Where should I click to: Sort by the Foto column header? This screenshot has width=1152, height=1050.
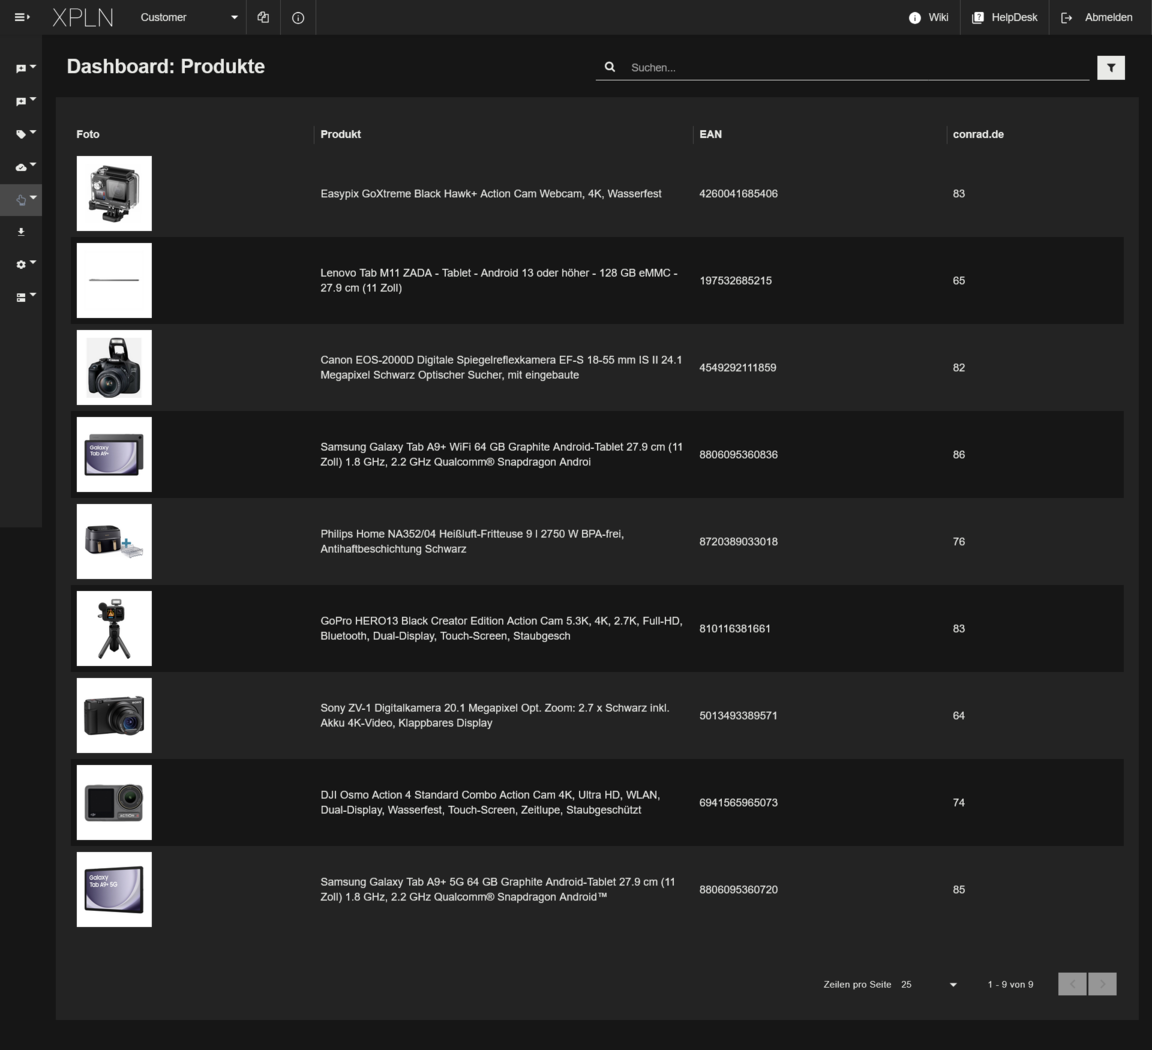(x=88, y=134)
